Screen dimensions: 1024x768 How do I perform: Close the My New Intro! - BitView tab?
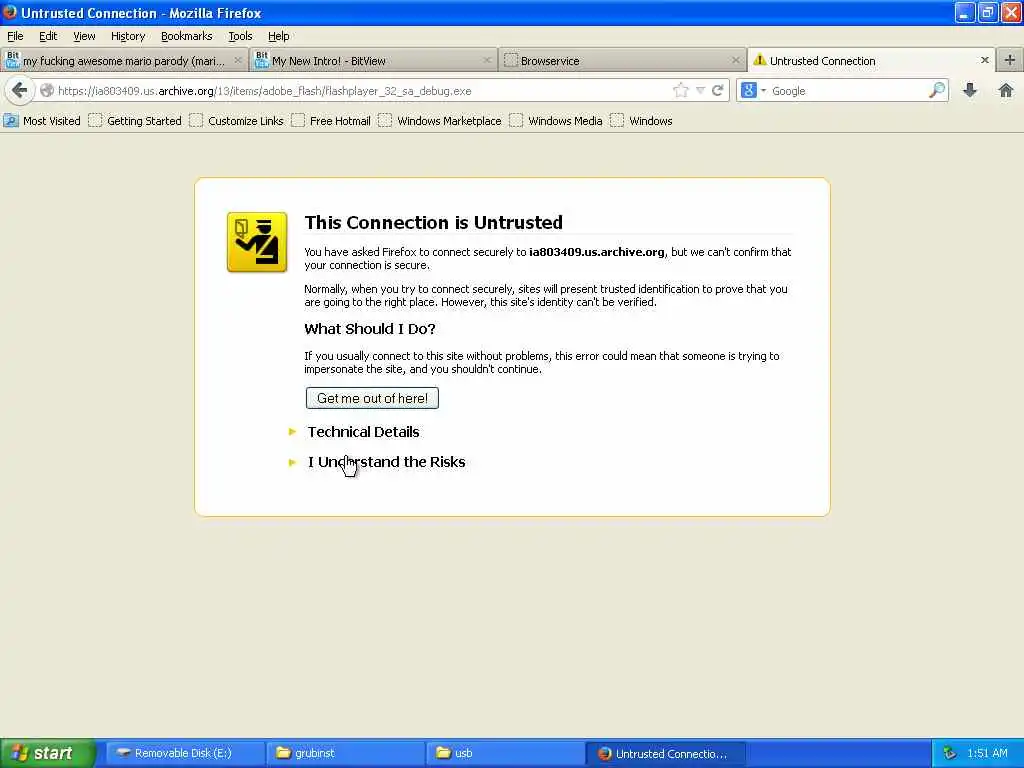click(x=487, y=60)
